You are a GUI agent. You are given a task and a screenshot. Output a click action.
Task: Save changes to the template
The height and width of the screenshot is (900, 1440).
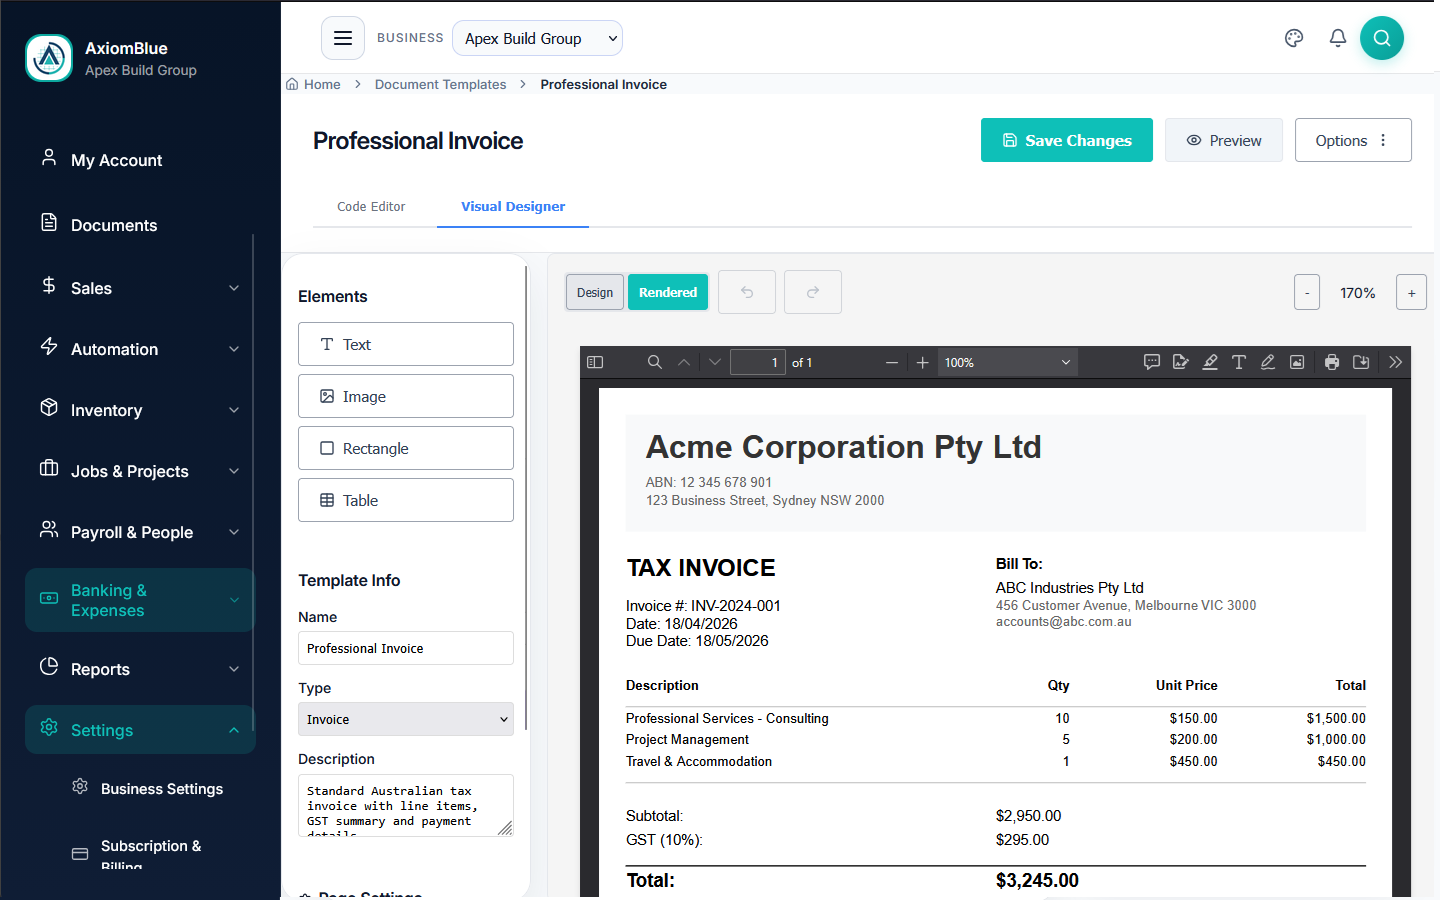(1066, 140)
